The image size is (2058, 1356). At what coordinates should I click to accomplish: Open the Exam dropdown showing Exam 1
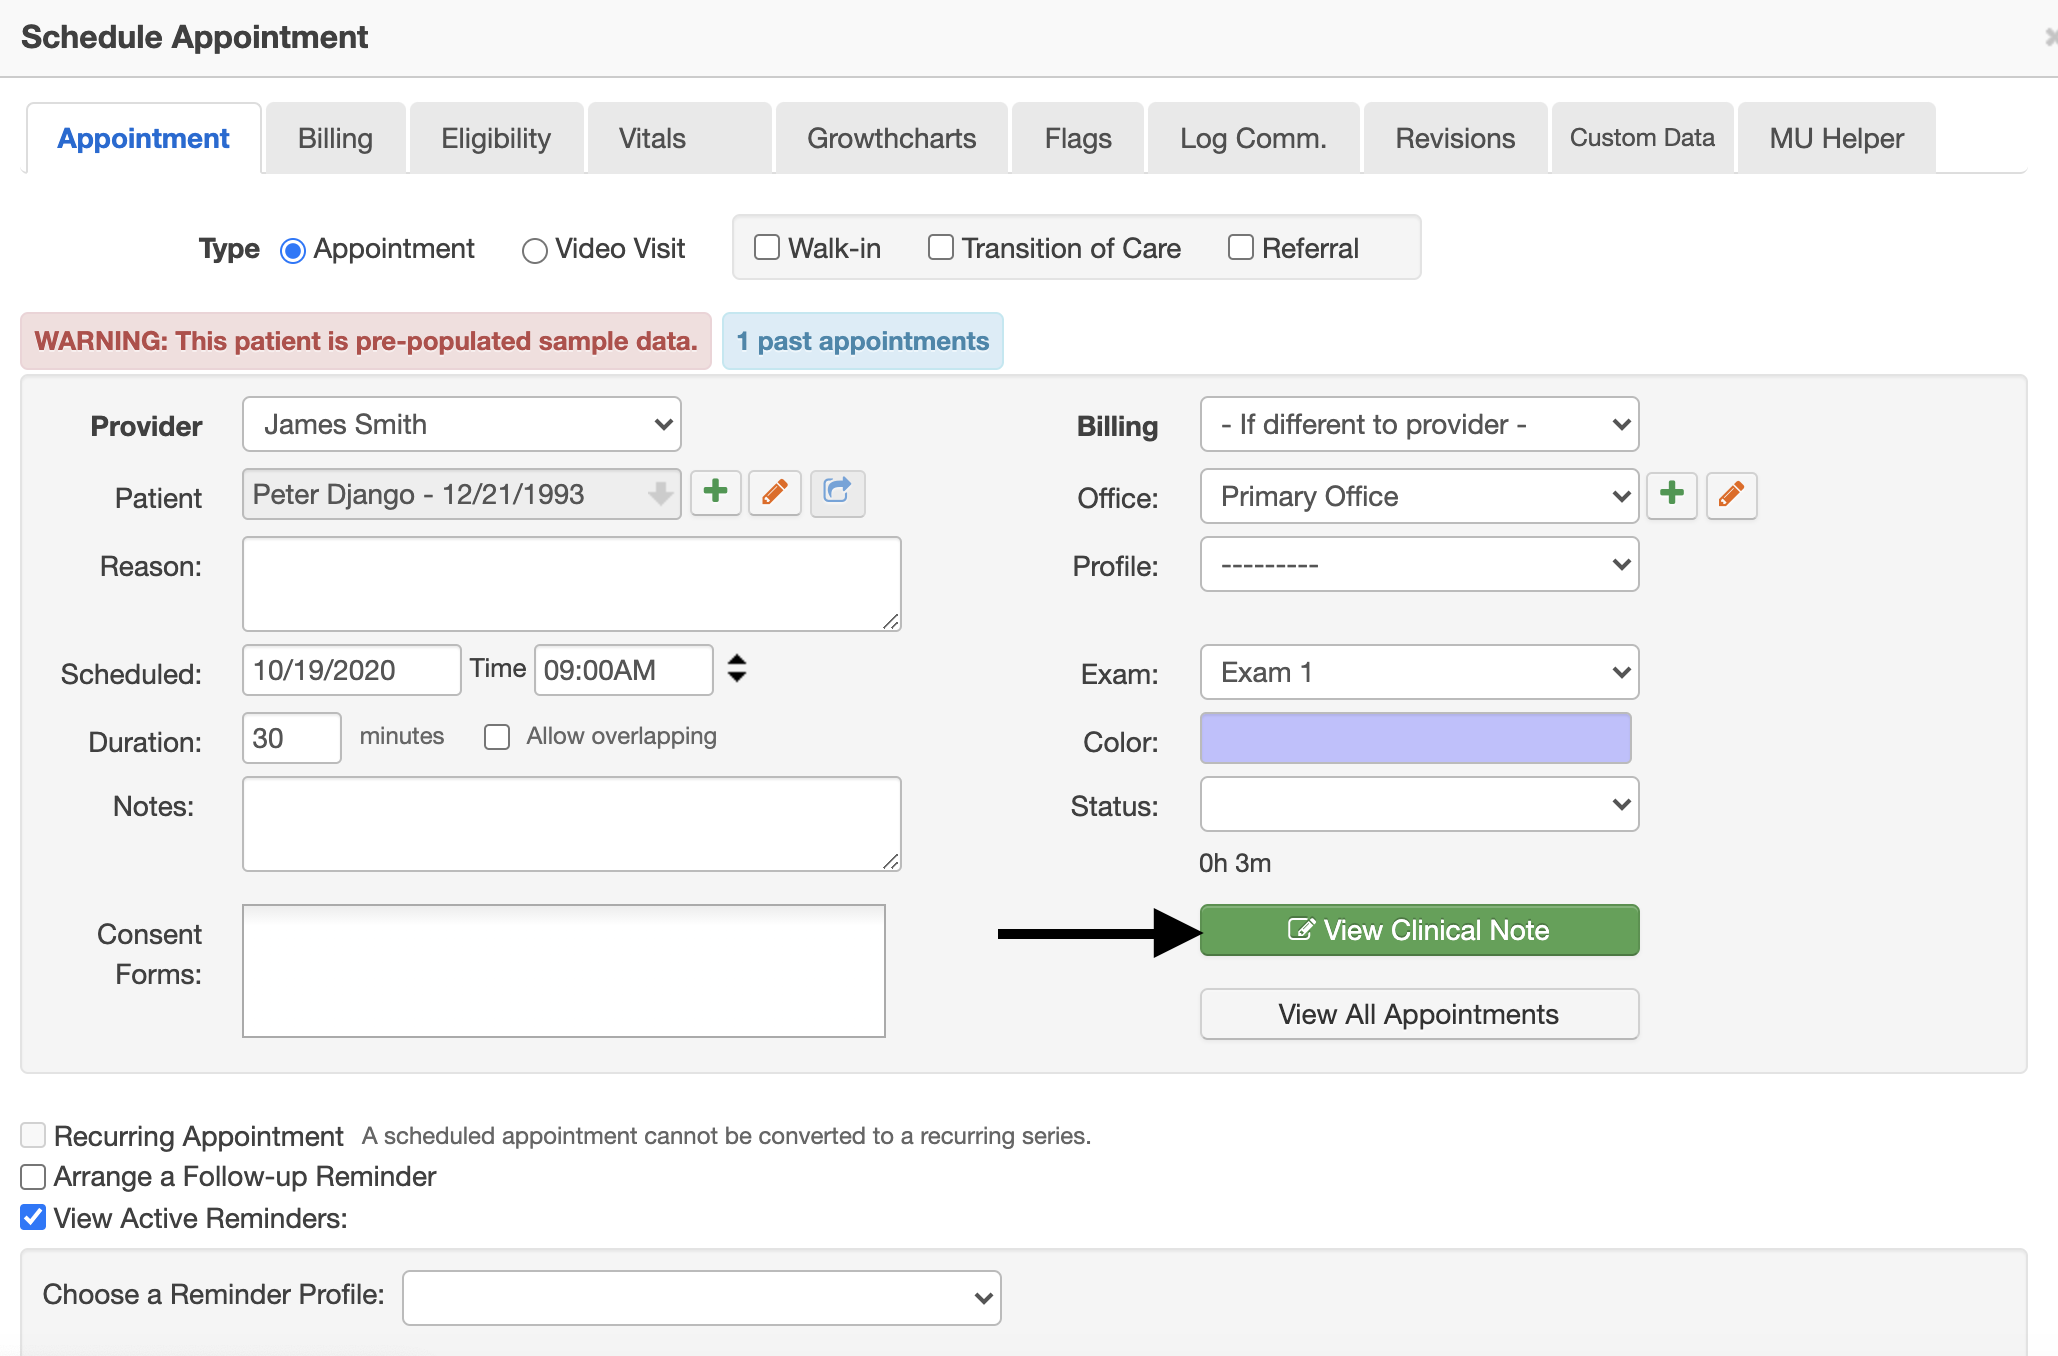coord(1419,672)
